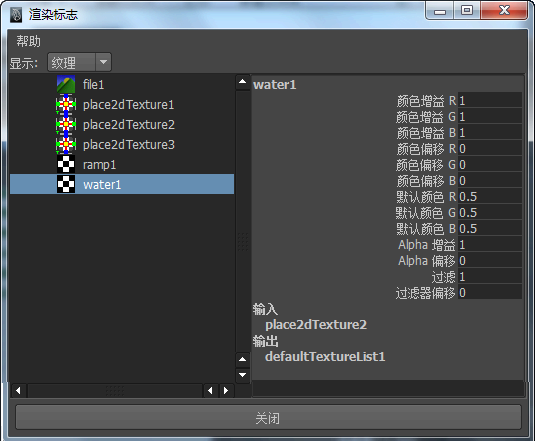Click the list scroll-up arrow at top
Screen dimensions: 535x441
[x=243, y=82]
